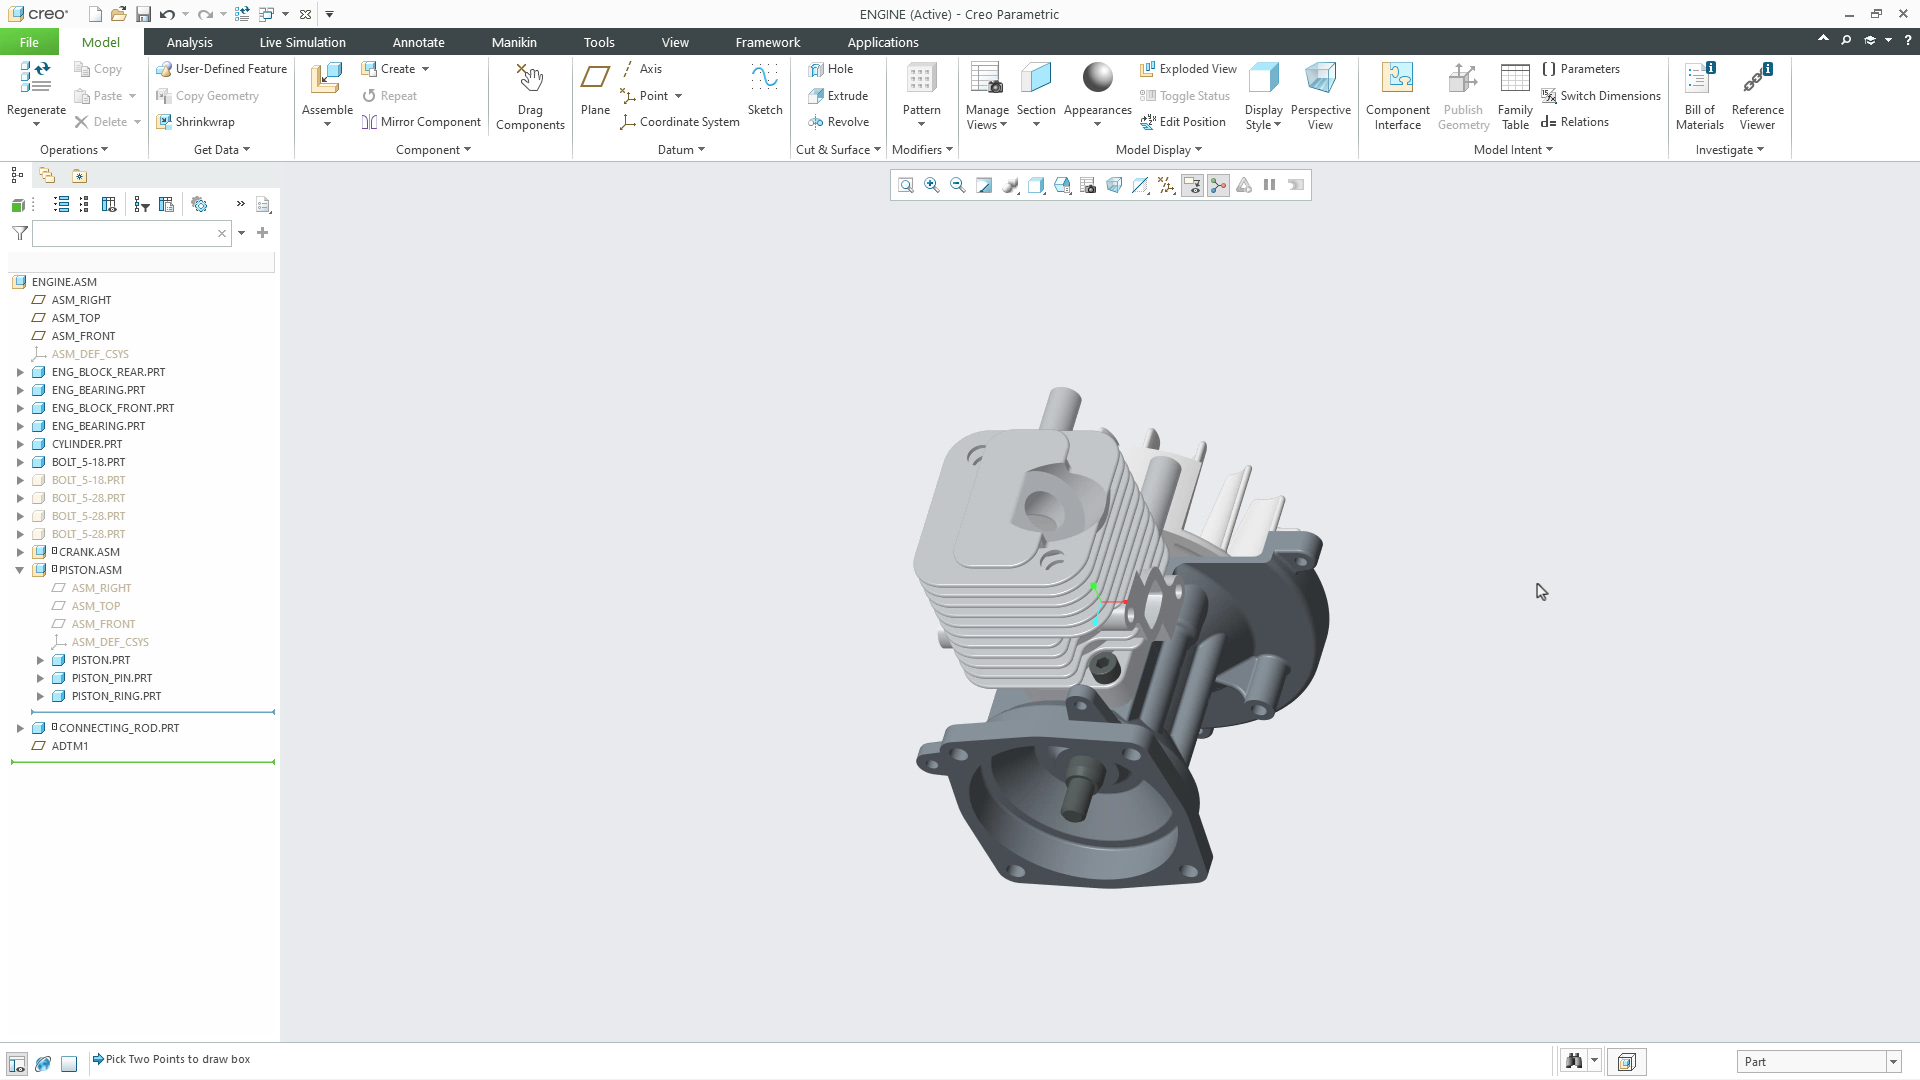Click the Extrude tool
This screenshot has height=1080, width=1920.
[x=838, y=96]
